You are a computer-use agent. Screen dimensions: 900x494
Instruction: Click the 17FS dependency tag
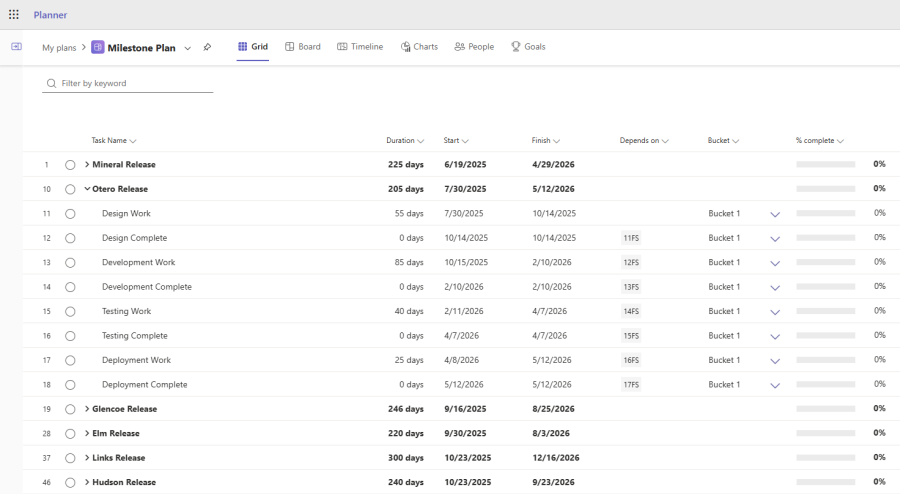(631, 385)
